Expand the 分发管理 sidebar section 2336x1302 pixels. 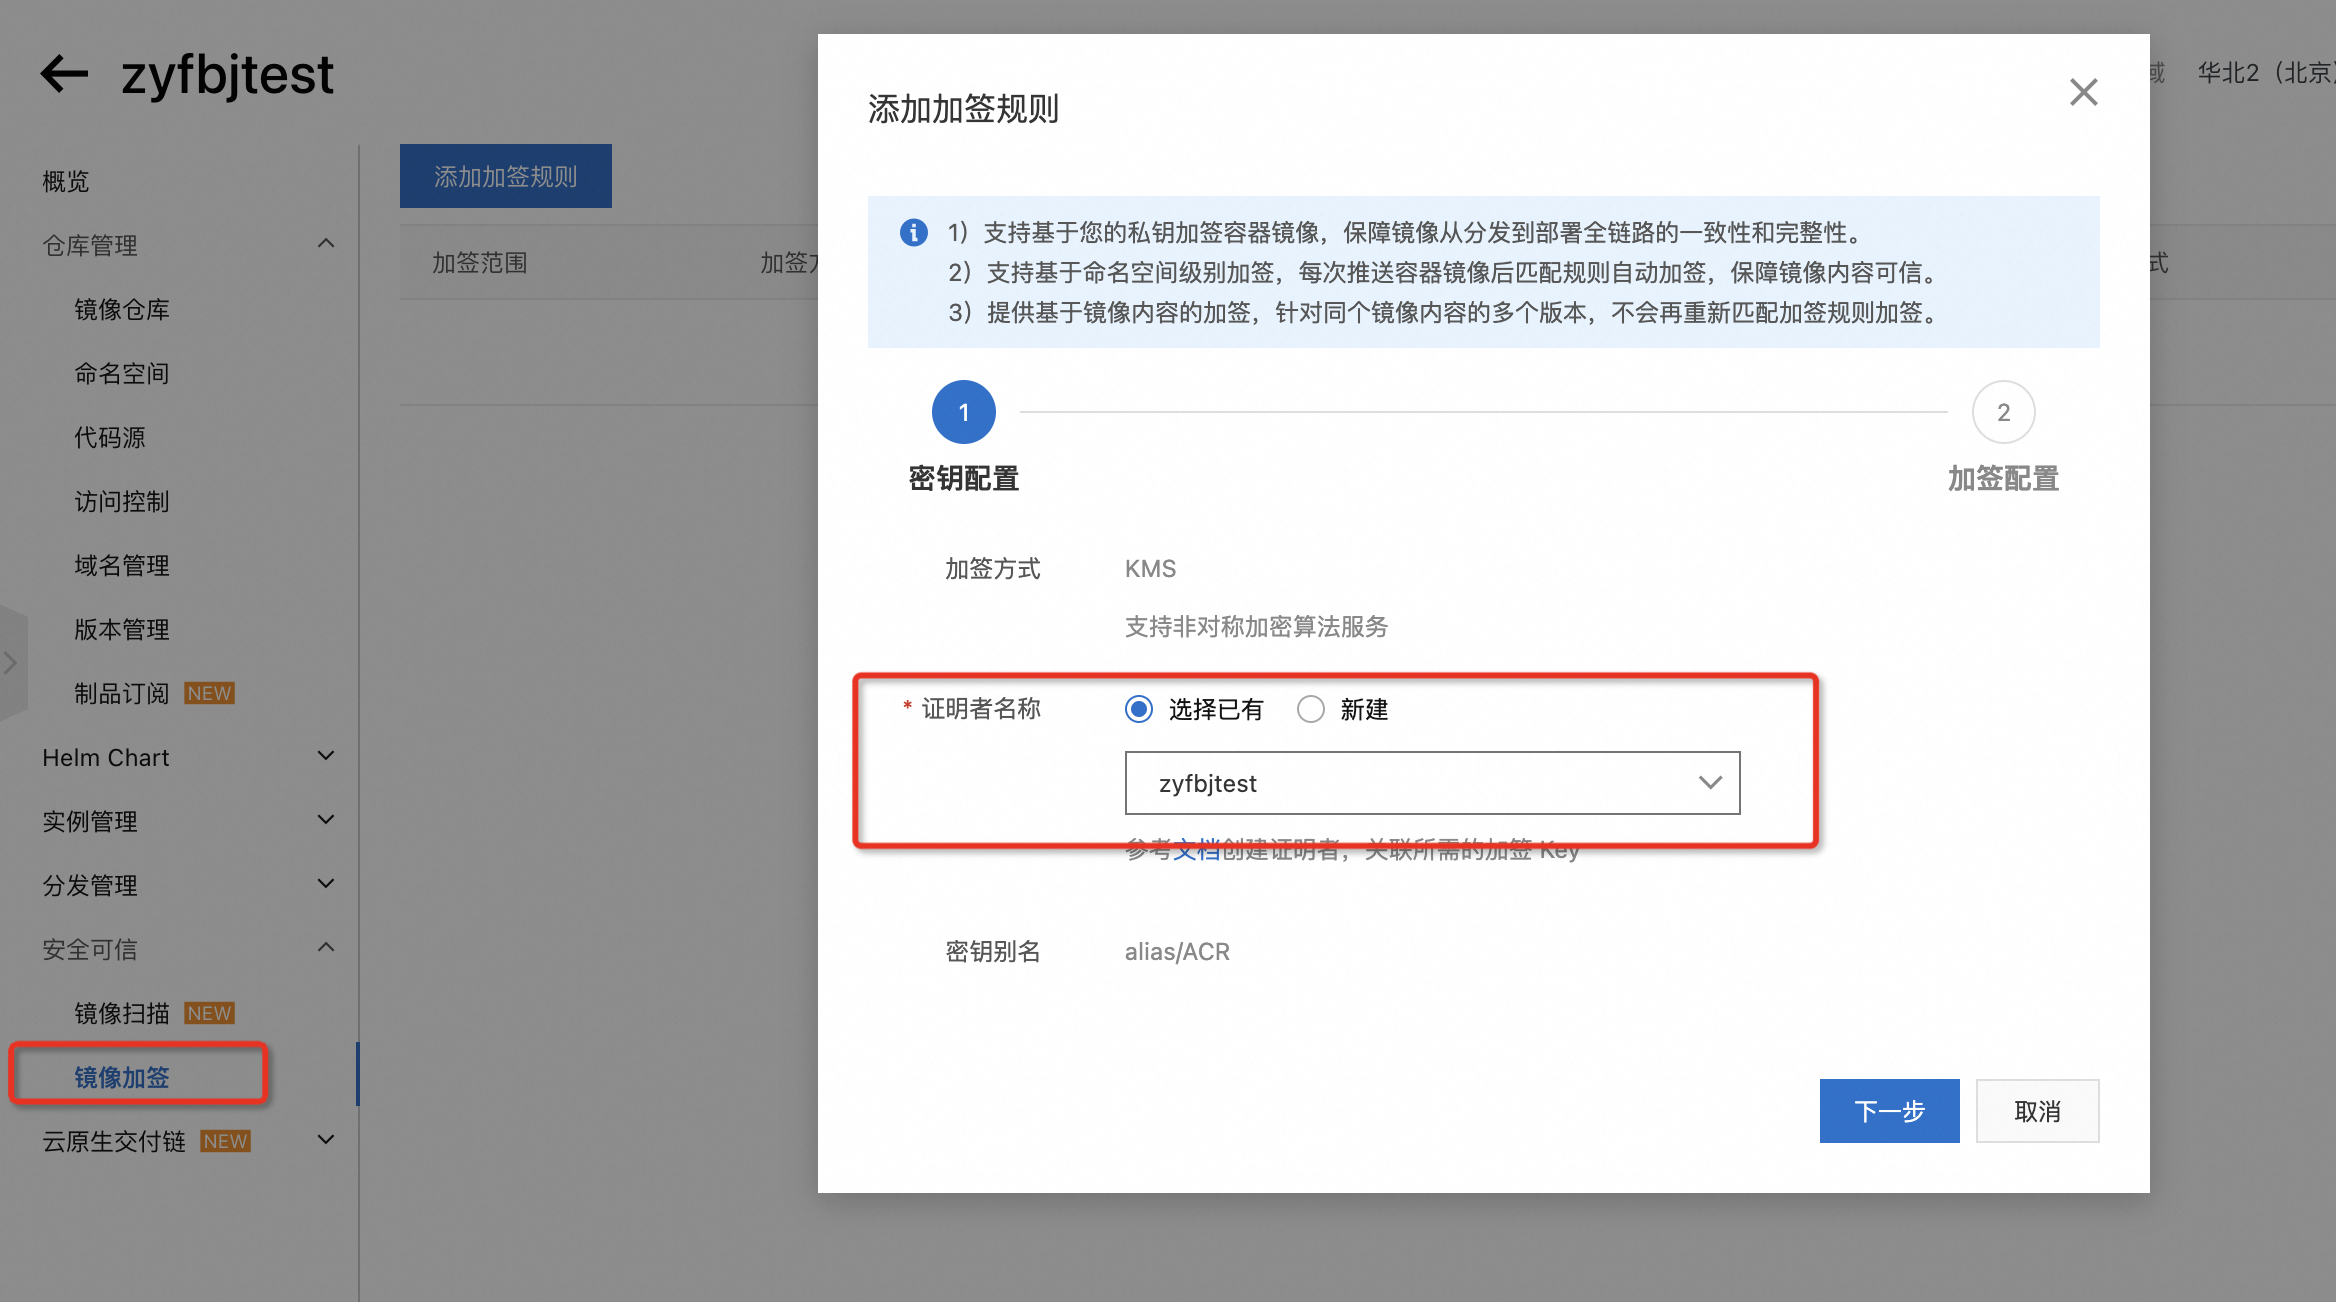(x=326, y=884)
